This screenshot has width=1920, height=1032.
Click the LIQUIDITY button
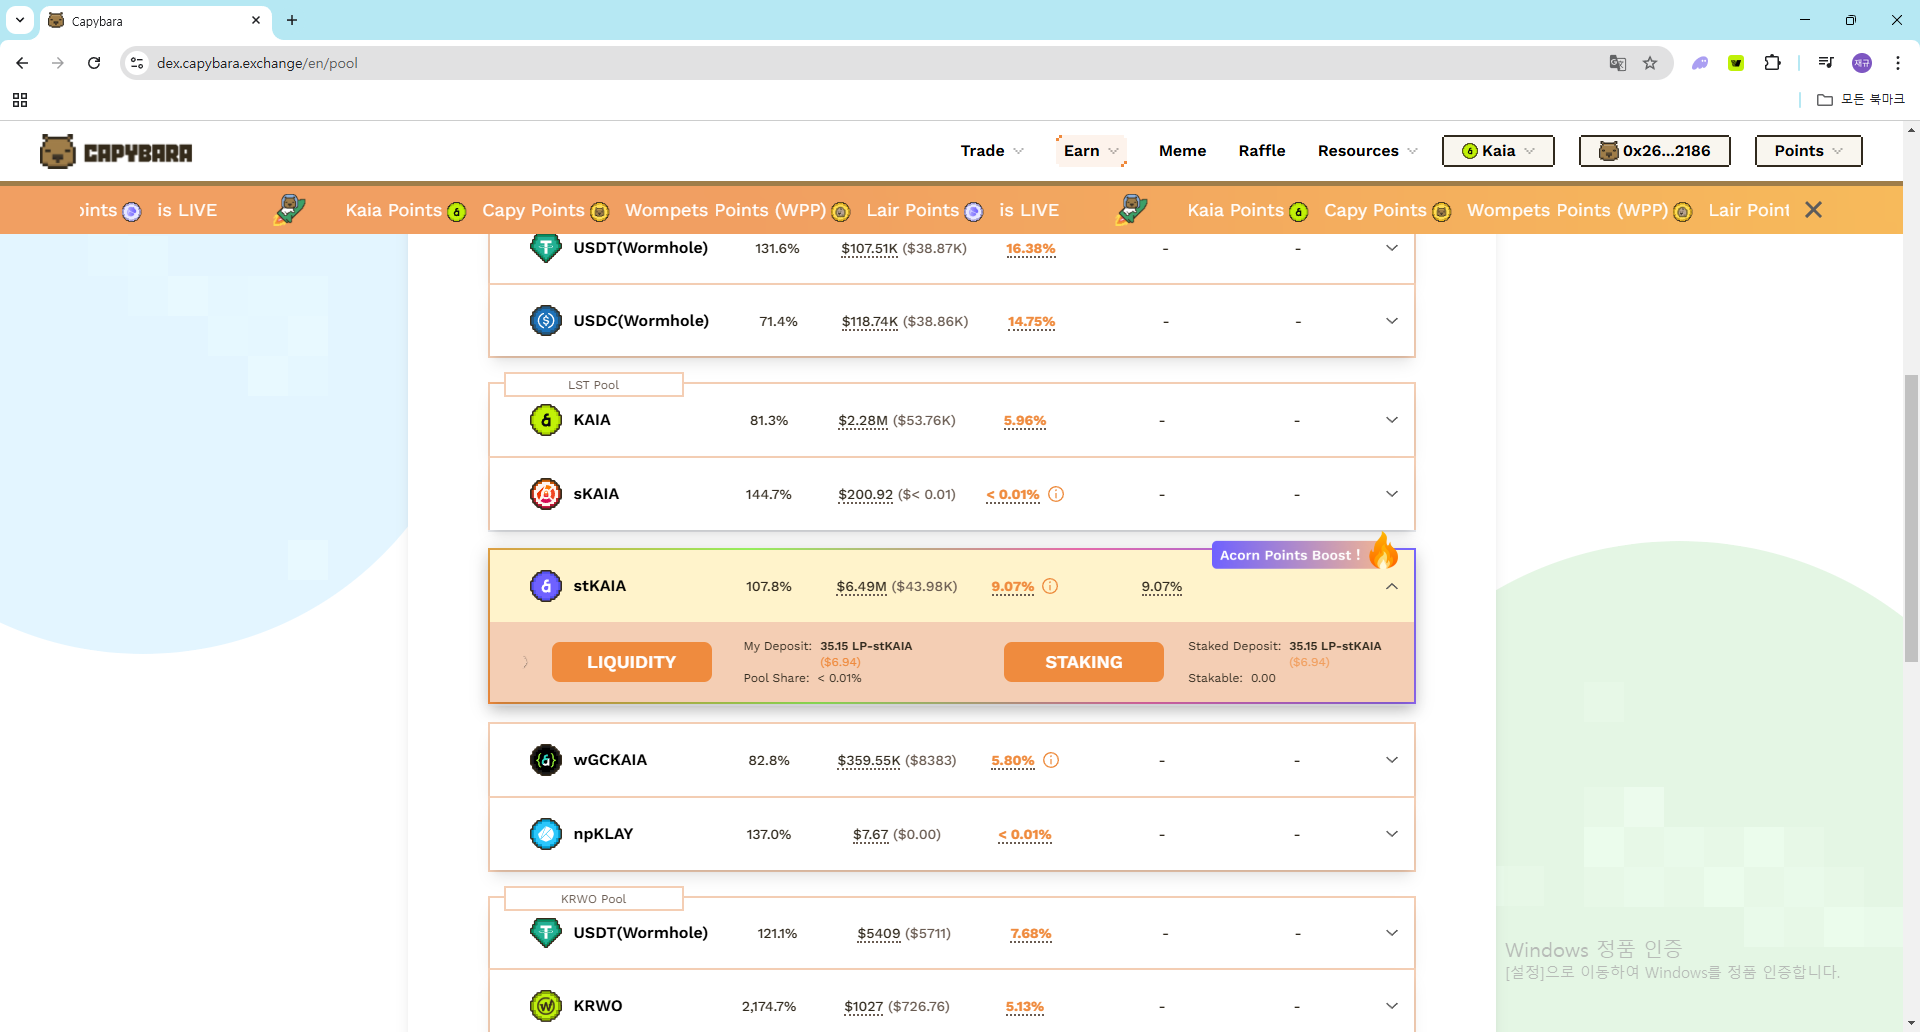631,662
